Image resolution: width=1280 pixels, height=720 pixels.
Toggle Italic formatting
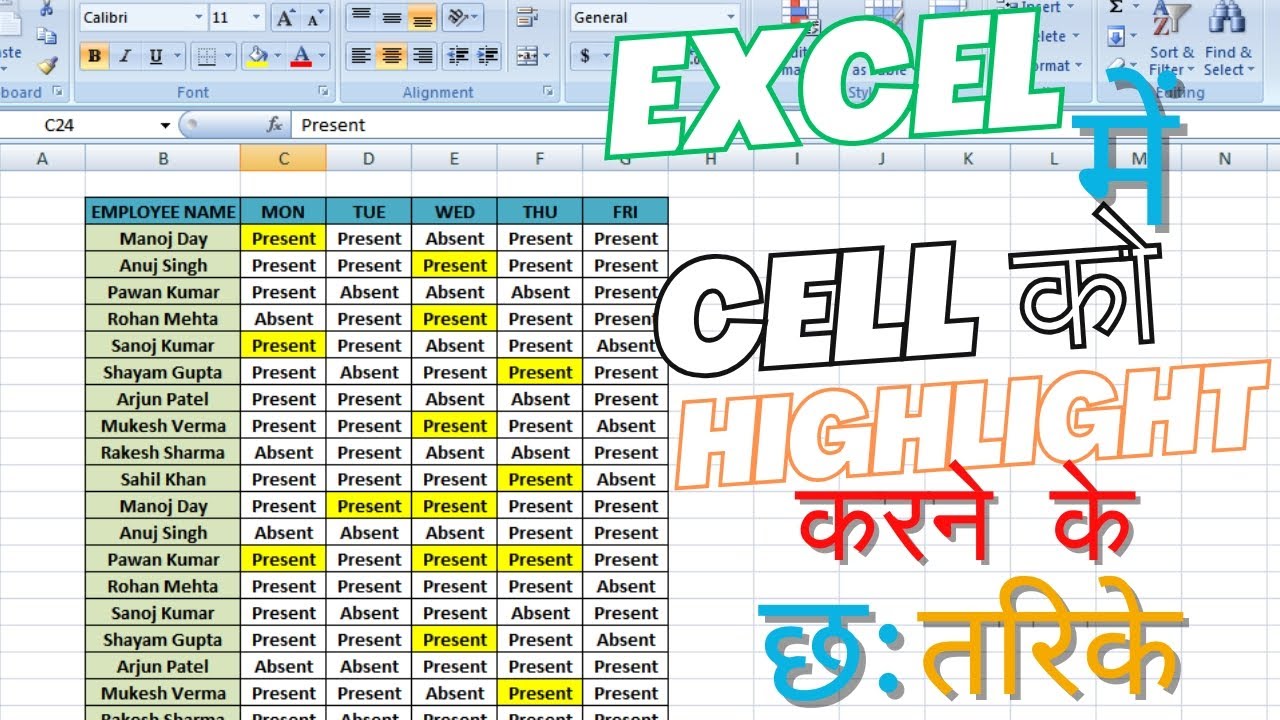coord(125,56)
